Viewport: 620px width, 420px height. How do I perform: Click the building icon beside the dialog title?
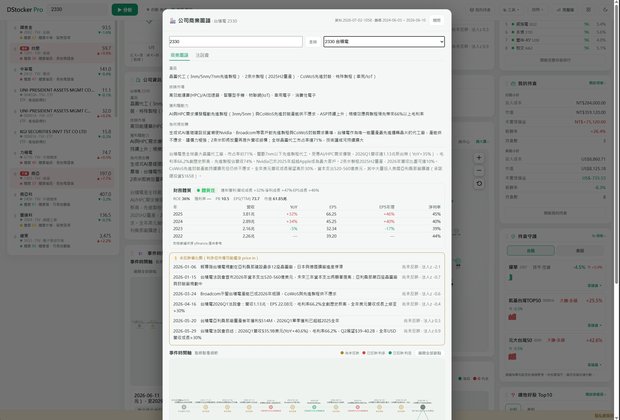click(172, 21)
